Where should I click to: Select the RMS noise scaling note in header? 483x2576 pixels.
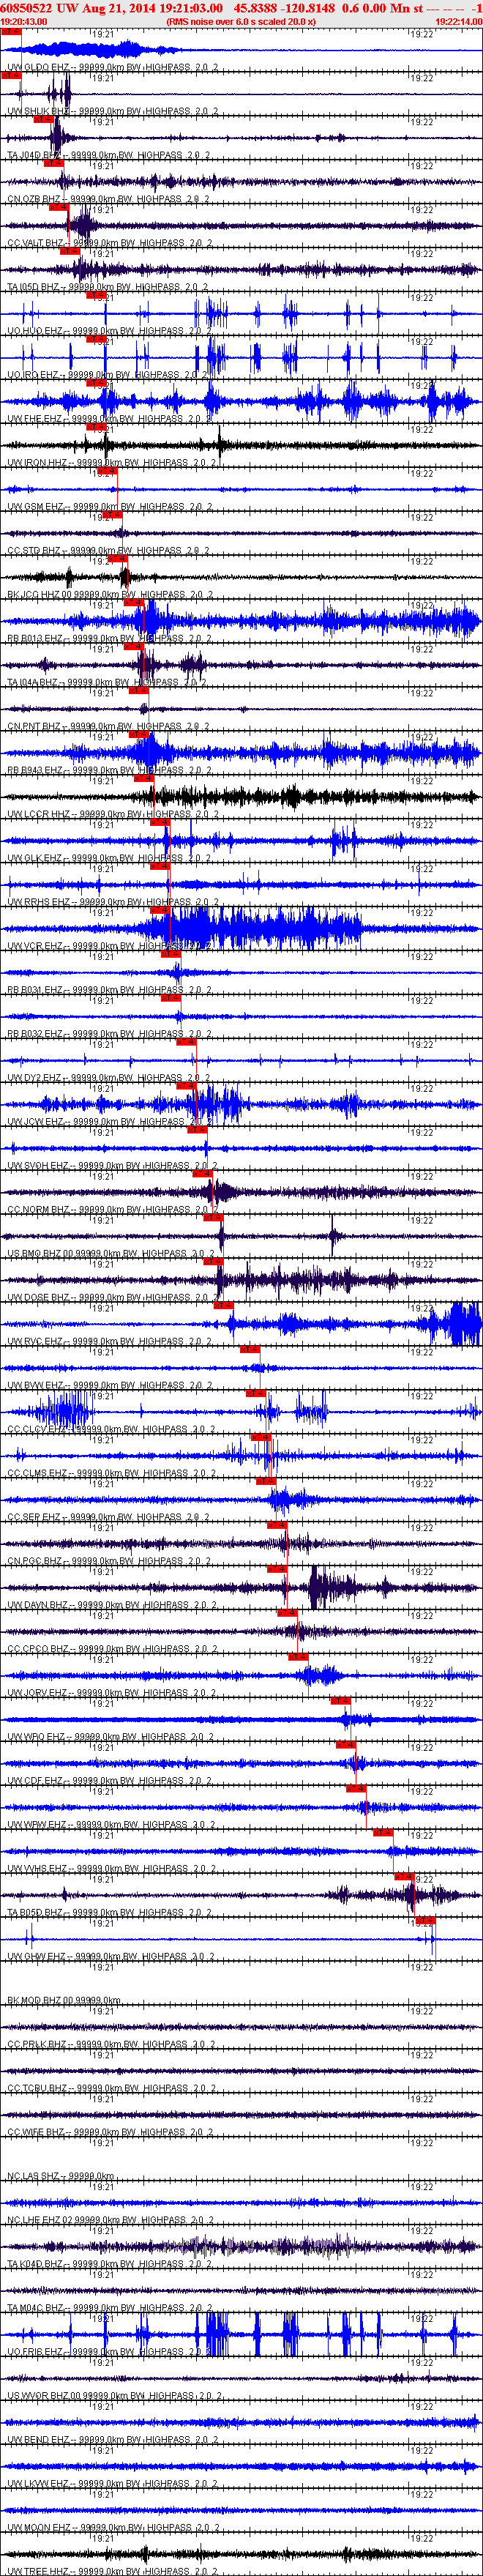point(241,21)
